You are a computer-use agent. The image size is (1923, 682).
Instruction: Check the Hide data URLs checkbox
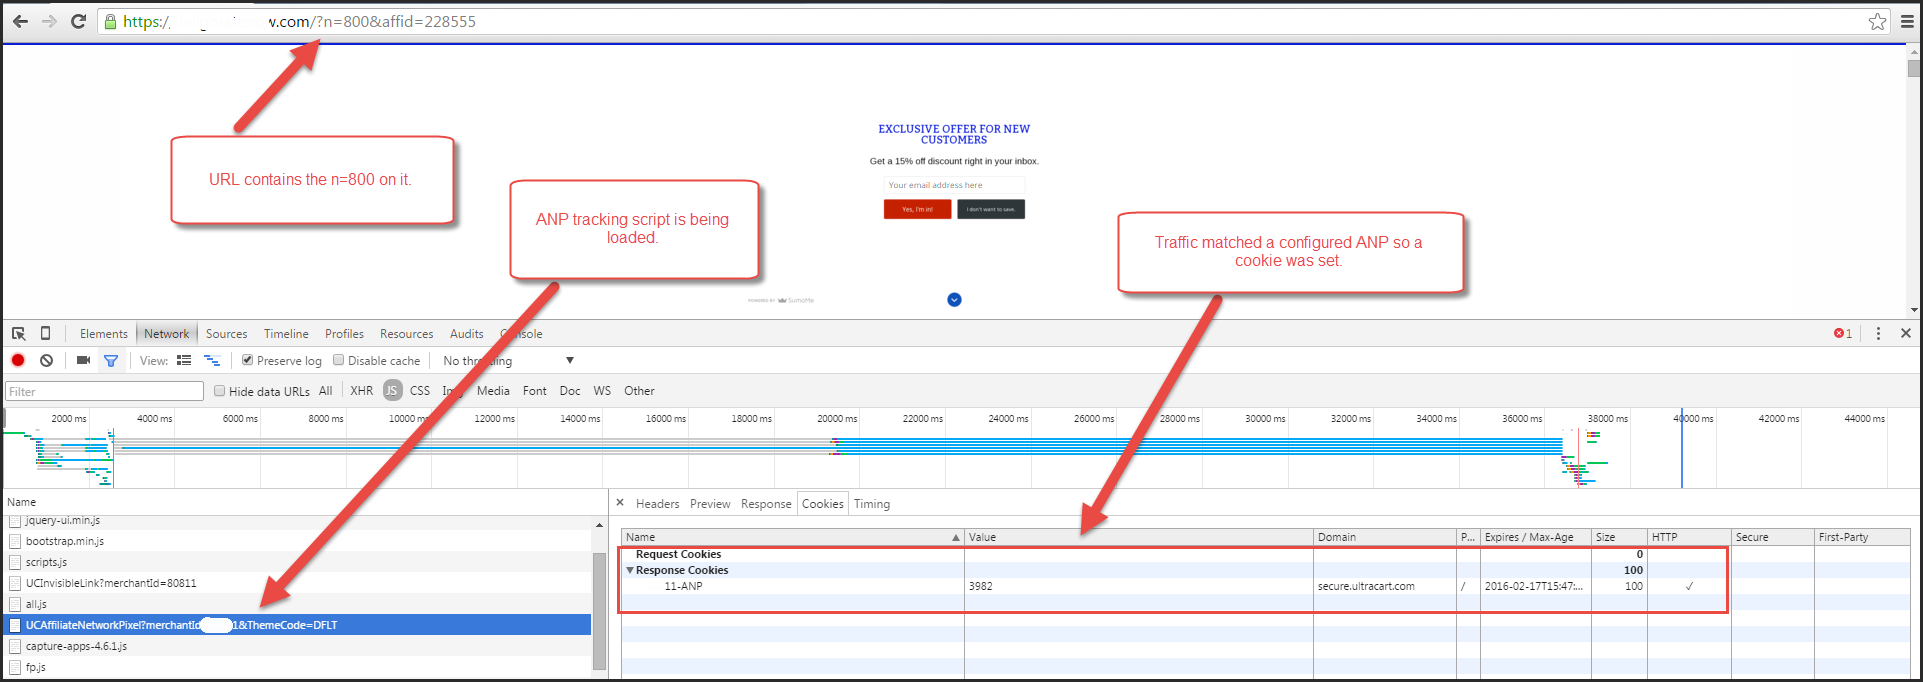[219, 391]
